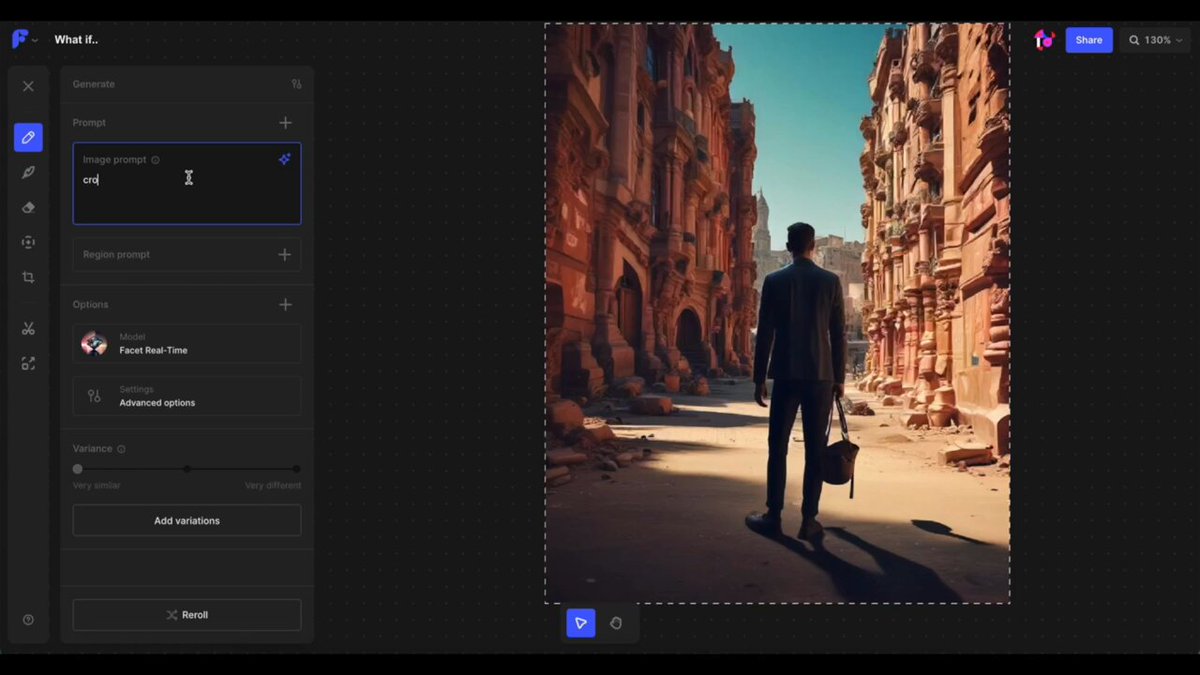
Task: Select the pen brush tool
Action: (x=28, y=172)
